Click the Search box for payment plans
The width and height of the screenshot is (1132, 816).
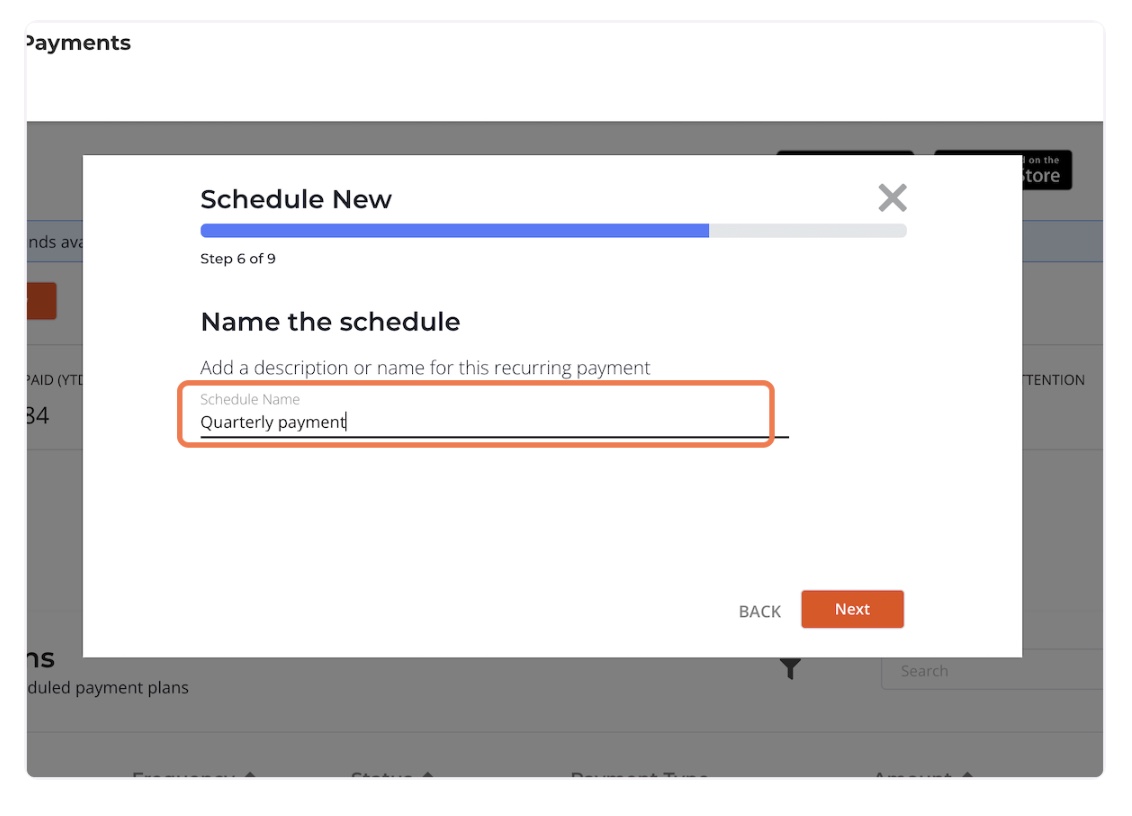point(990,671)
